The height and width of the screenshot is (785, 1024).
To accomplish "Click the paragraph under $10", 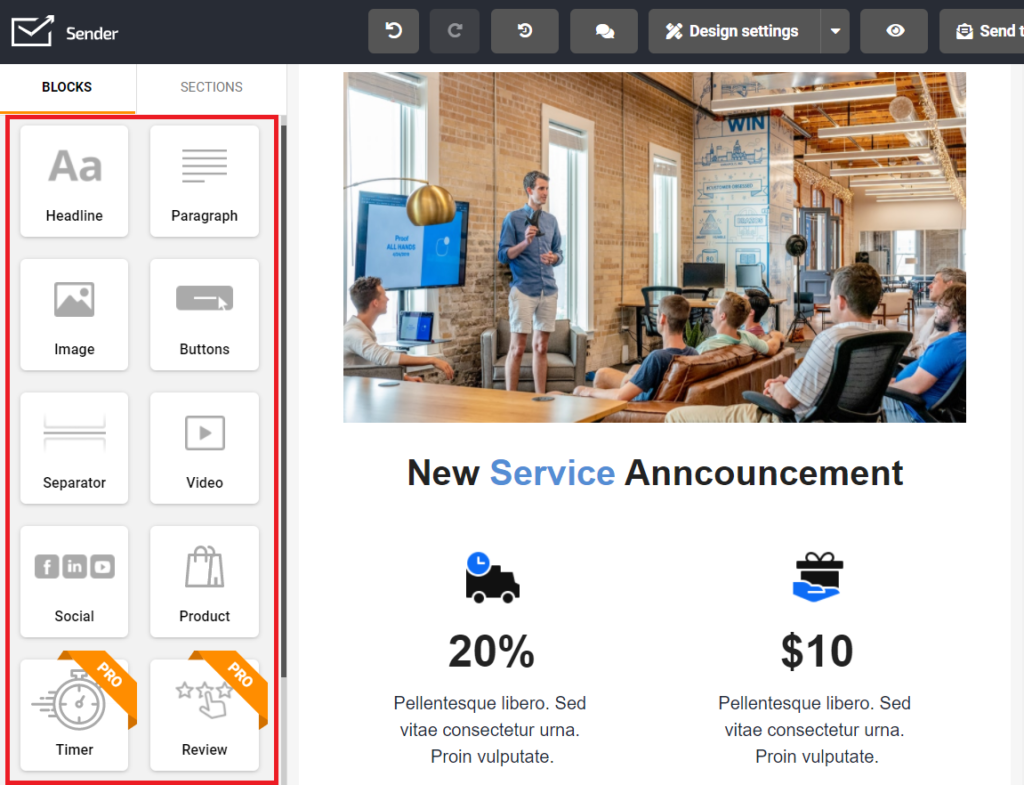I will (x=815, y=729).
